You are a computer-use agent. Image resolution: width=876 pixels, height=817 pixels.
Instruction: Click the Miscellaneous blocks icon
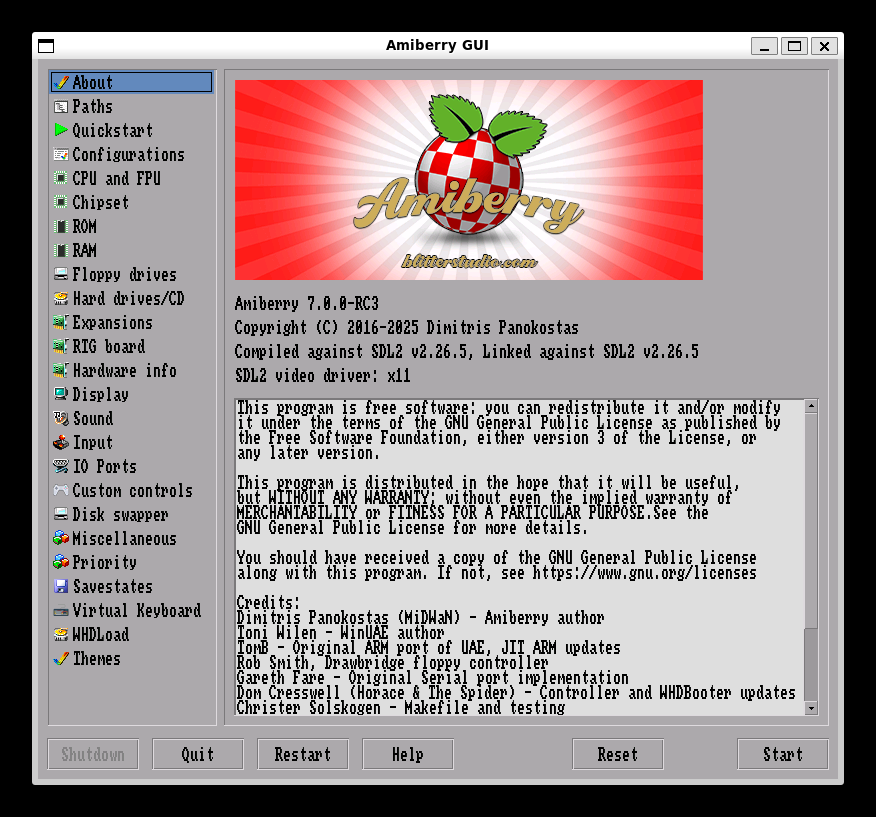tap(61, 539)
